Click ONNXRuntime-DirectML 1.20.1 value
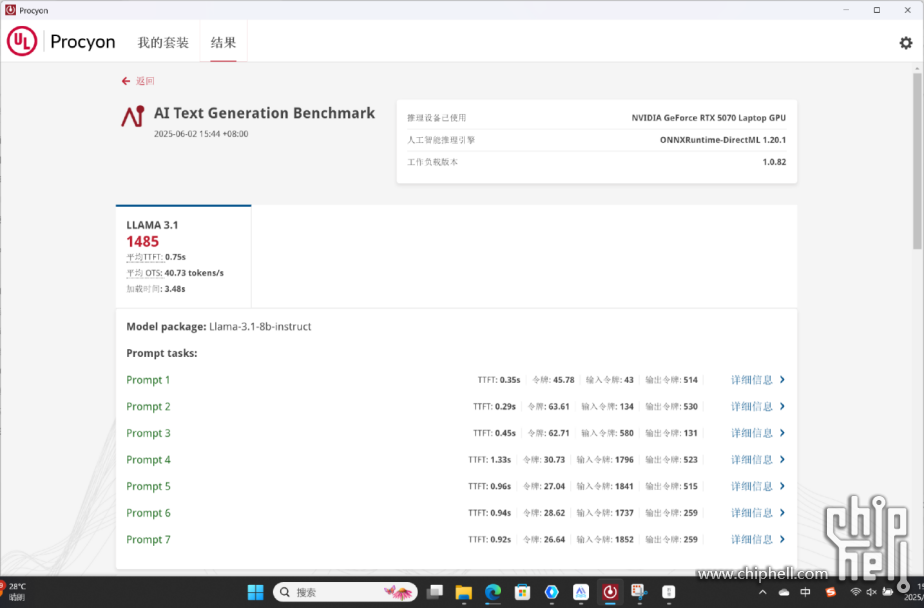Image resolution: width=924 pixels, height=609 pixels. tap(722, 140)
